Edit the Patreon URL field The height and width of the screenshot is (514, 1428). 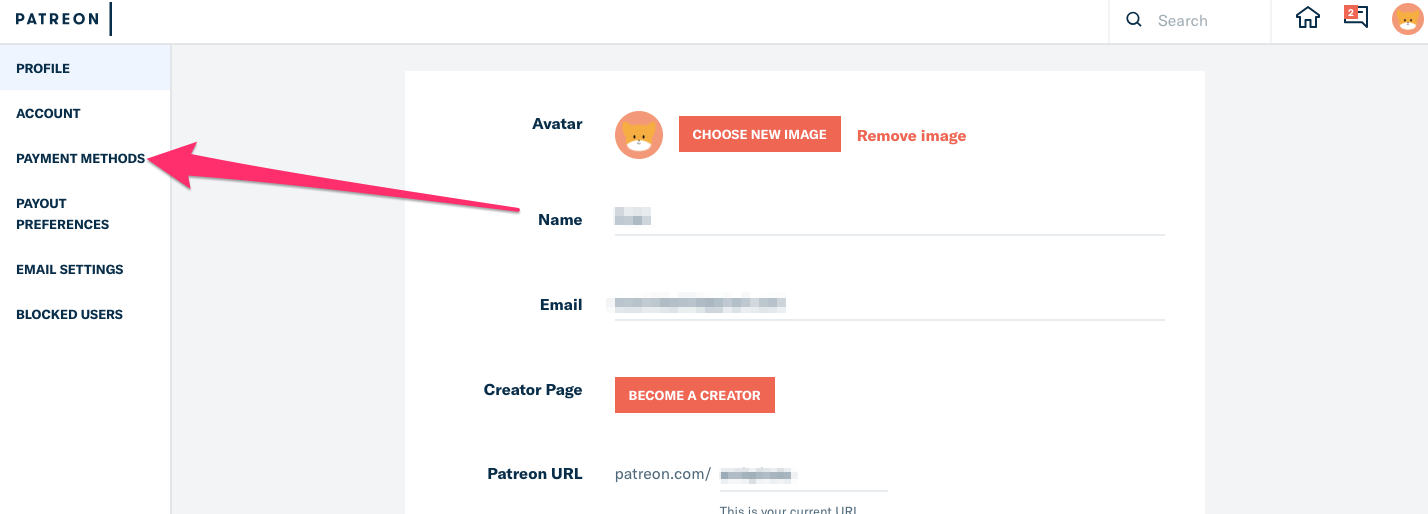point(802,475)
